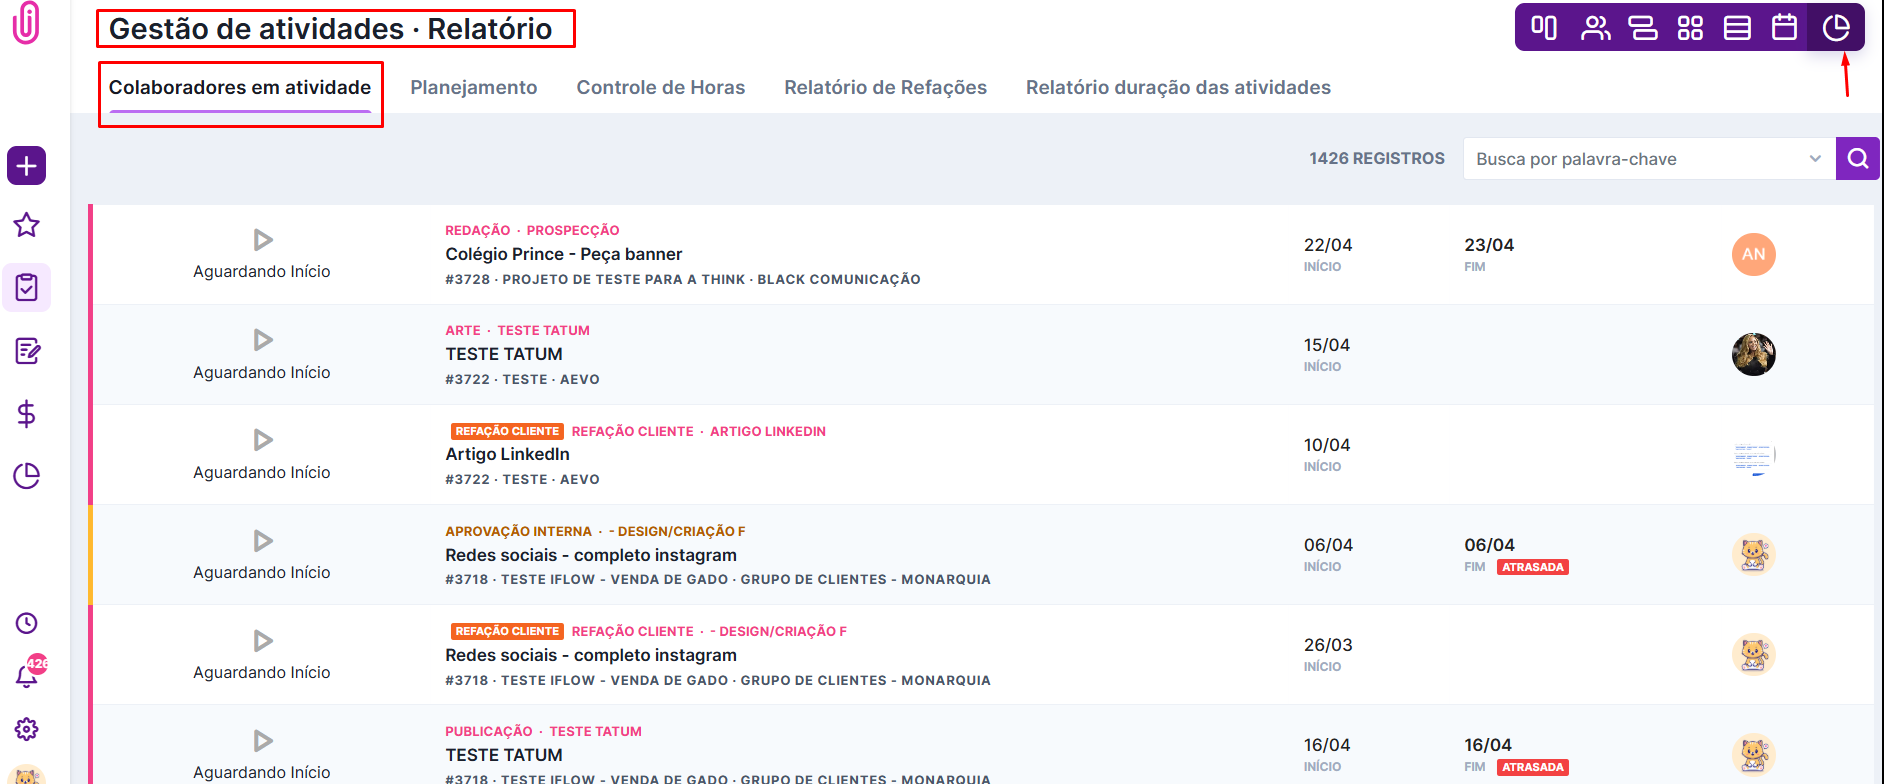
Task: Click the pie chart report icon in toolbar
Action: pos(1836,28)
